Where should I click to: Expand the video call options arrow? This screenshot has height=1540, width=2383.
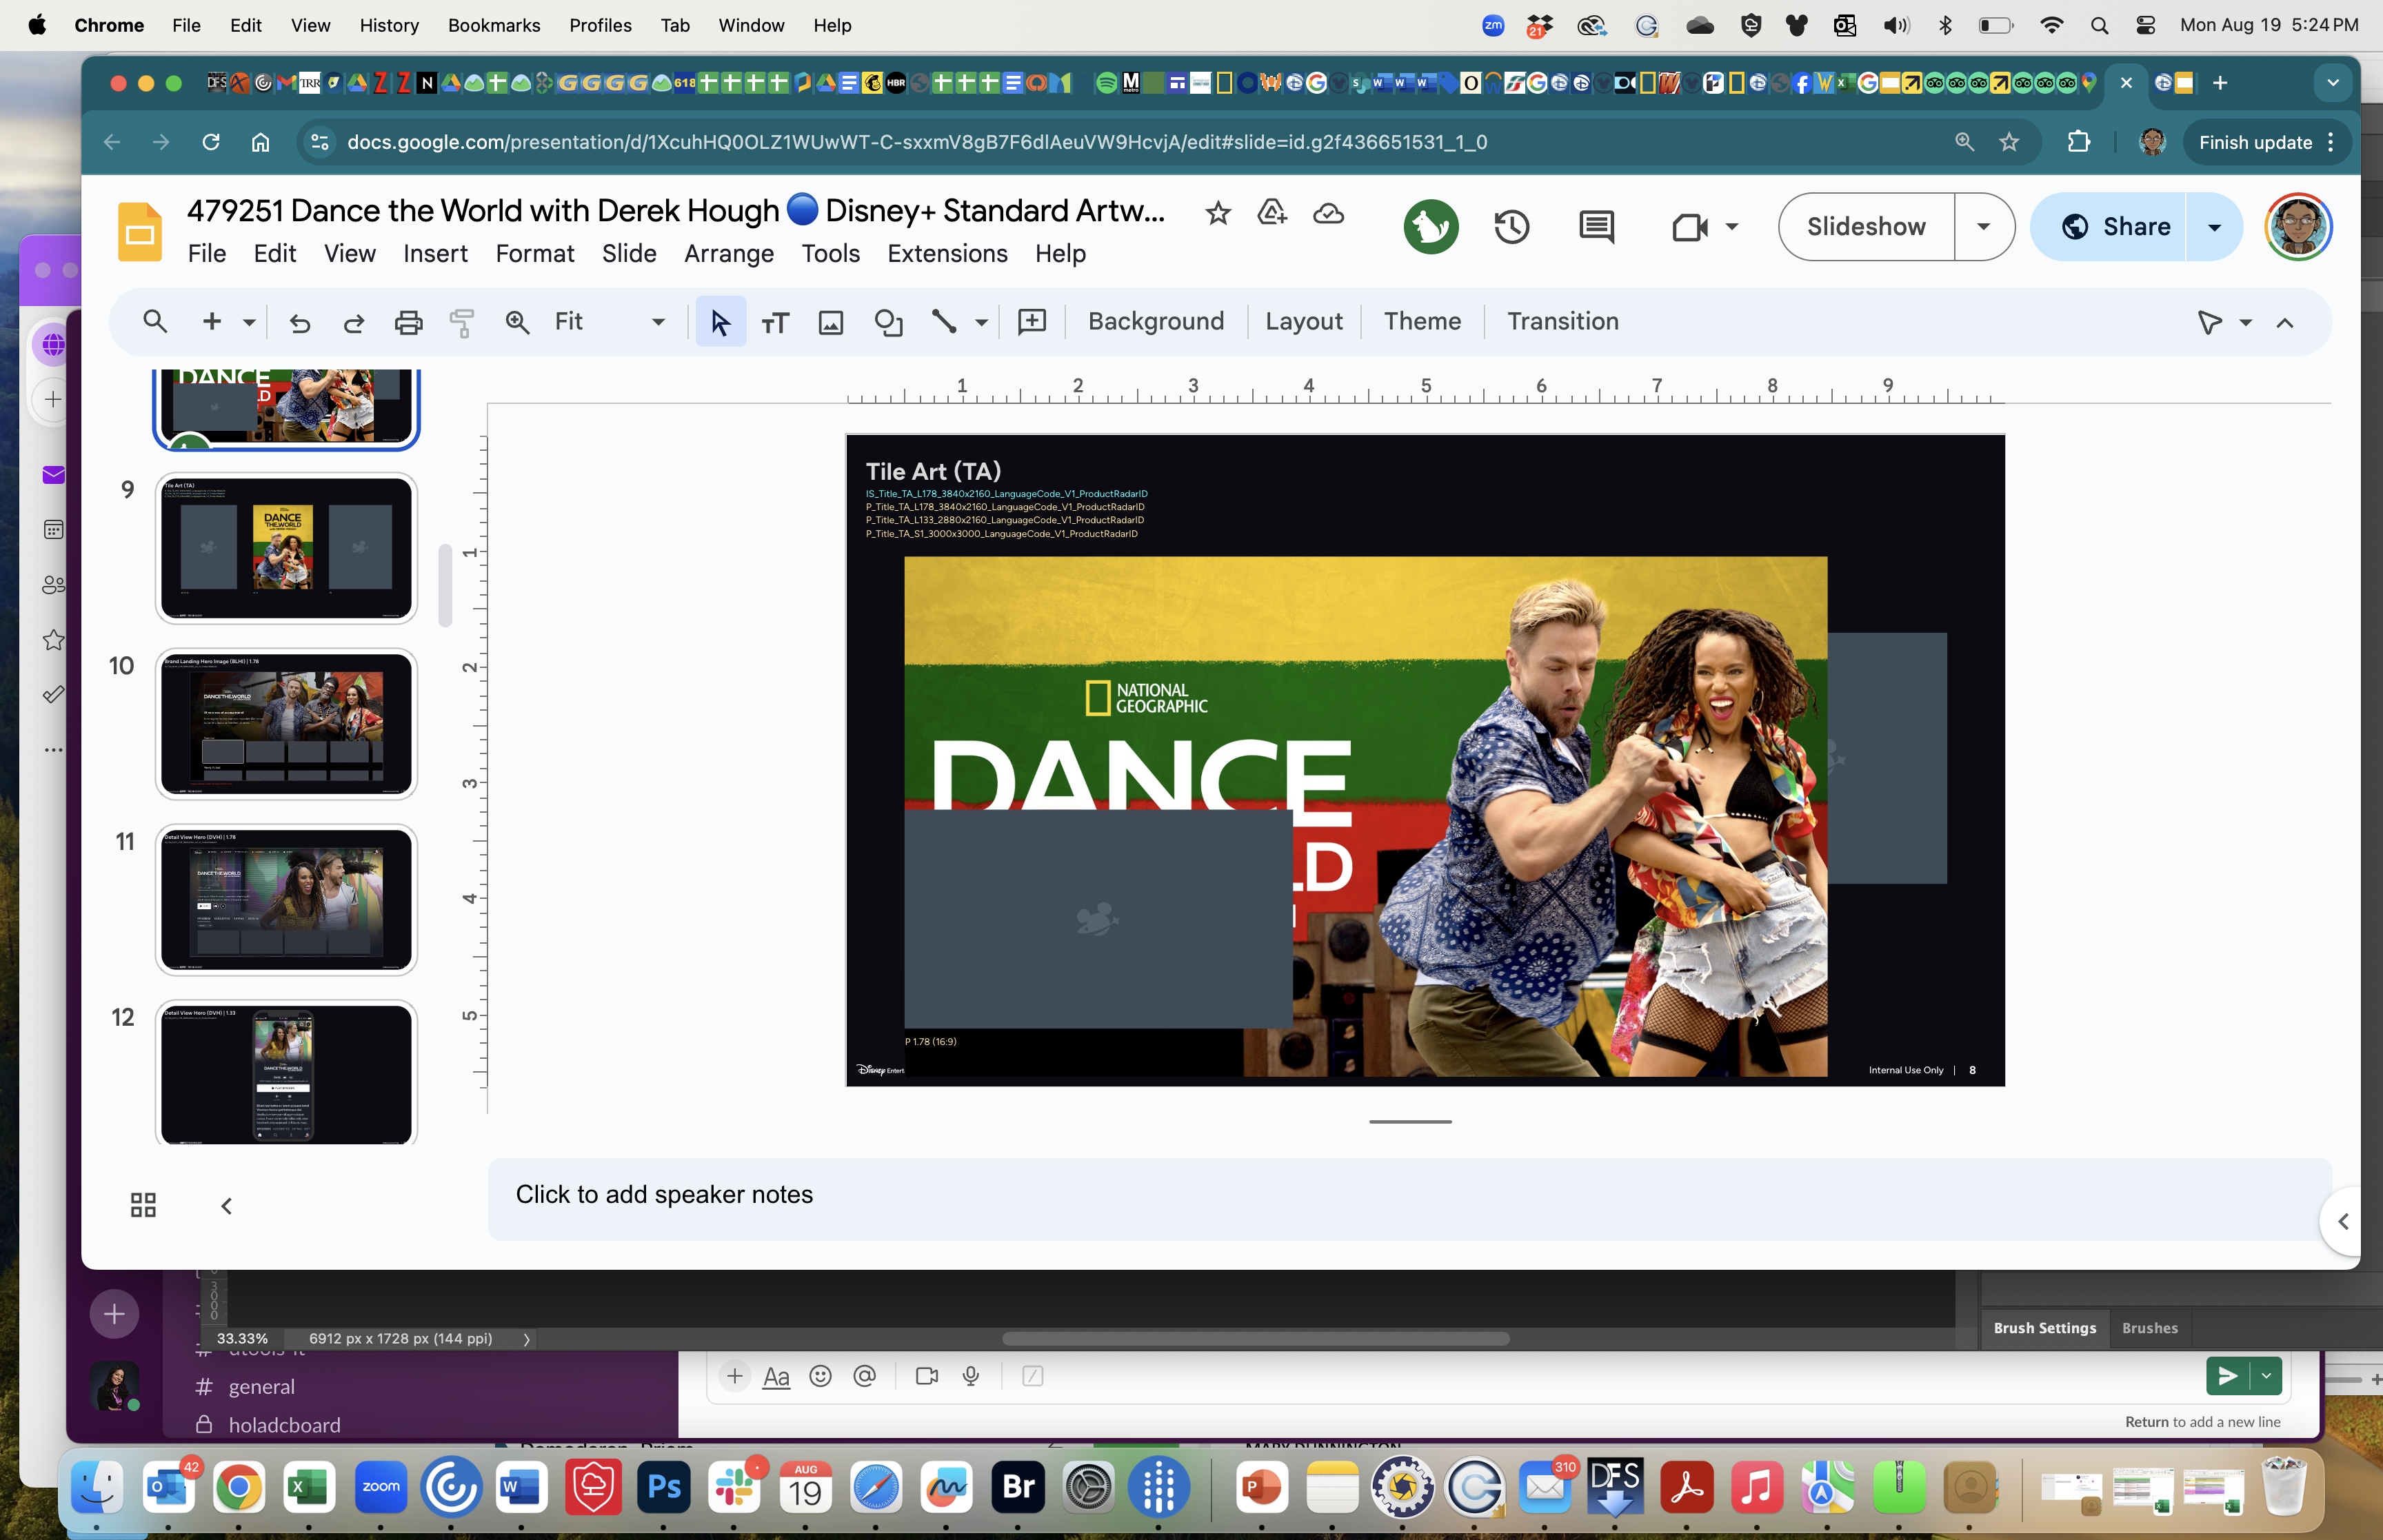click(1732, 227)
